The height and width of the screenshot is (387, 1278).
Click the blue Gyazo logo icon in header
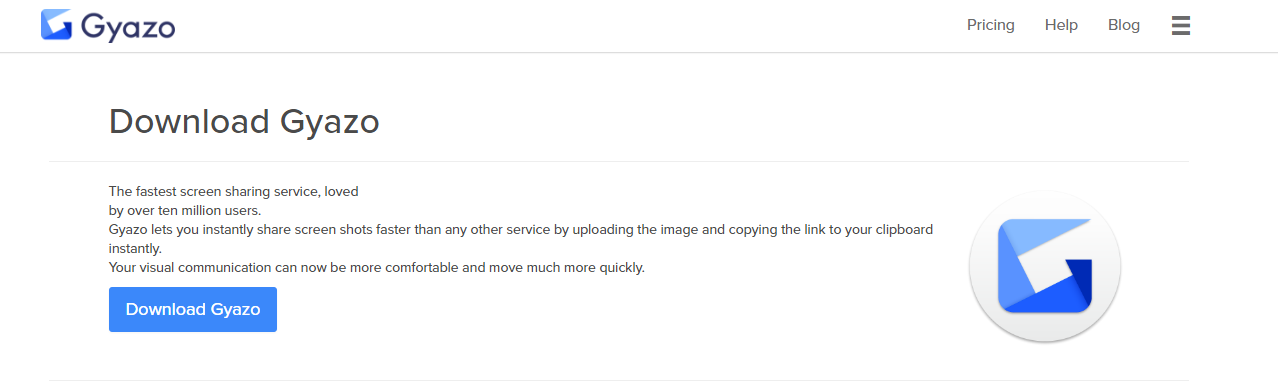point(56,25)
